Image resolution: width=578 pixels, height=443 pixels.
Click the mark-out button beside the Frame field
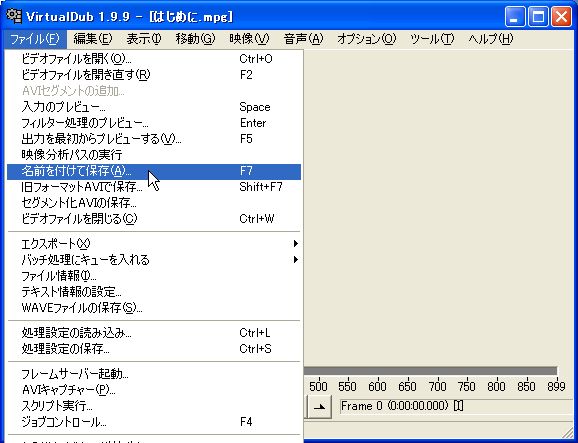pos(319,407)
